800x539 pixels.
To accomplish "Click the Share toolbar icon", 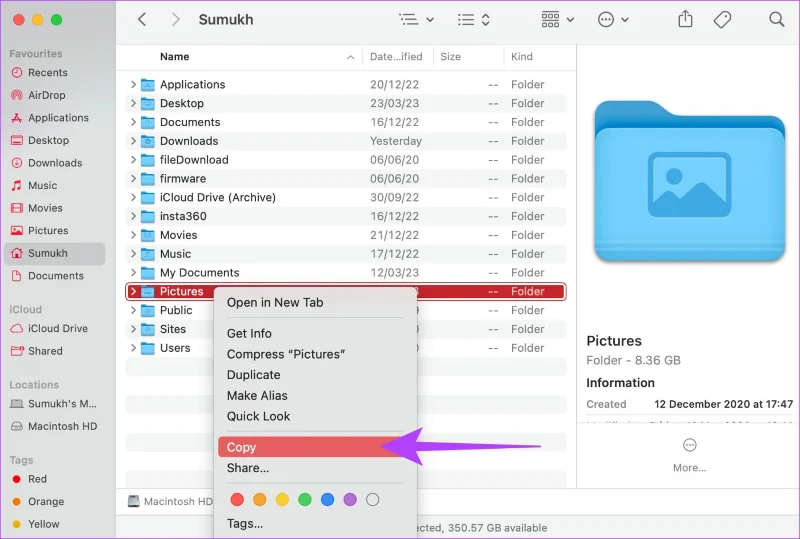I will [685, 19].
